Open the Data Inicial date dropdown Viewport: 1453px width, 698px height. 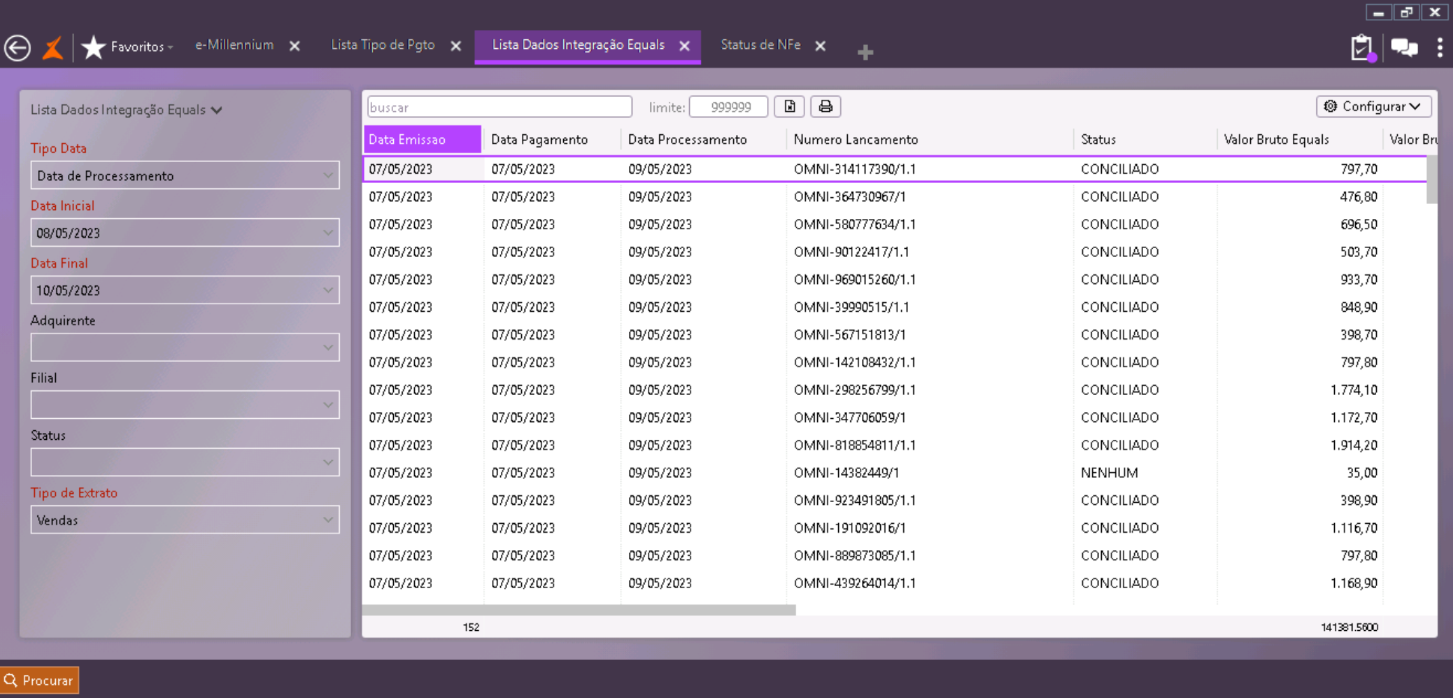(x=328, y=233)
